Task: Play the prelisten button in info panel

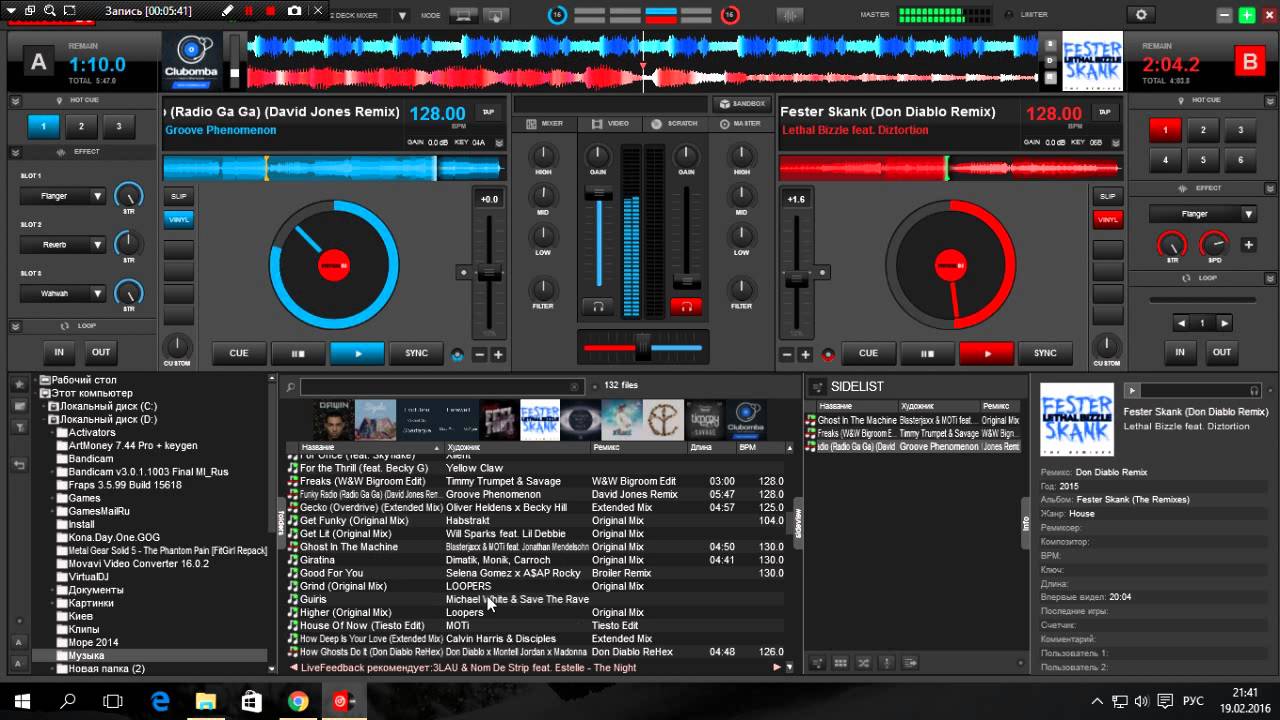Action: coord(1132,390)
